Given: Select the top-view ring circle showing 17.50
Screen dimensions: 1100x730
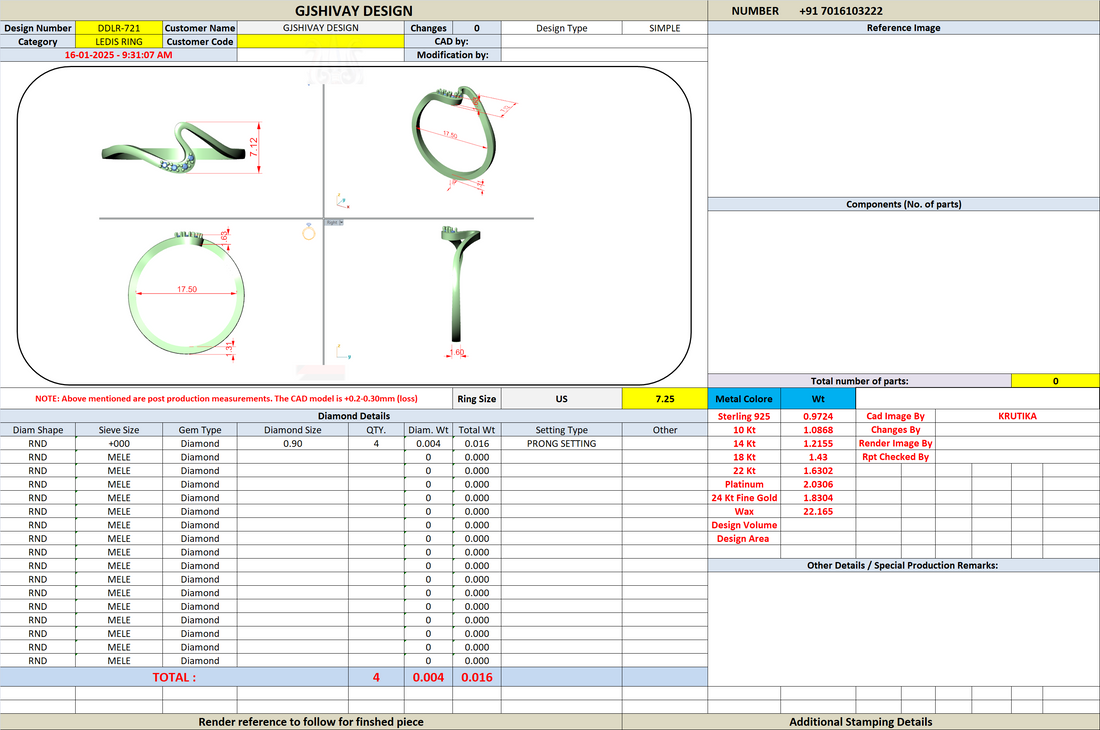Looking at the screenshot, I should [x=186, y=292].
